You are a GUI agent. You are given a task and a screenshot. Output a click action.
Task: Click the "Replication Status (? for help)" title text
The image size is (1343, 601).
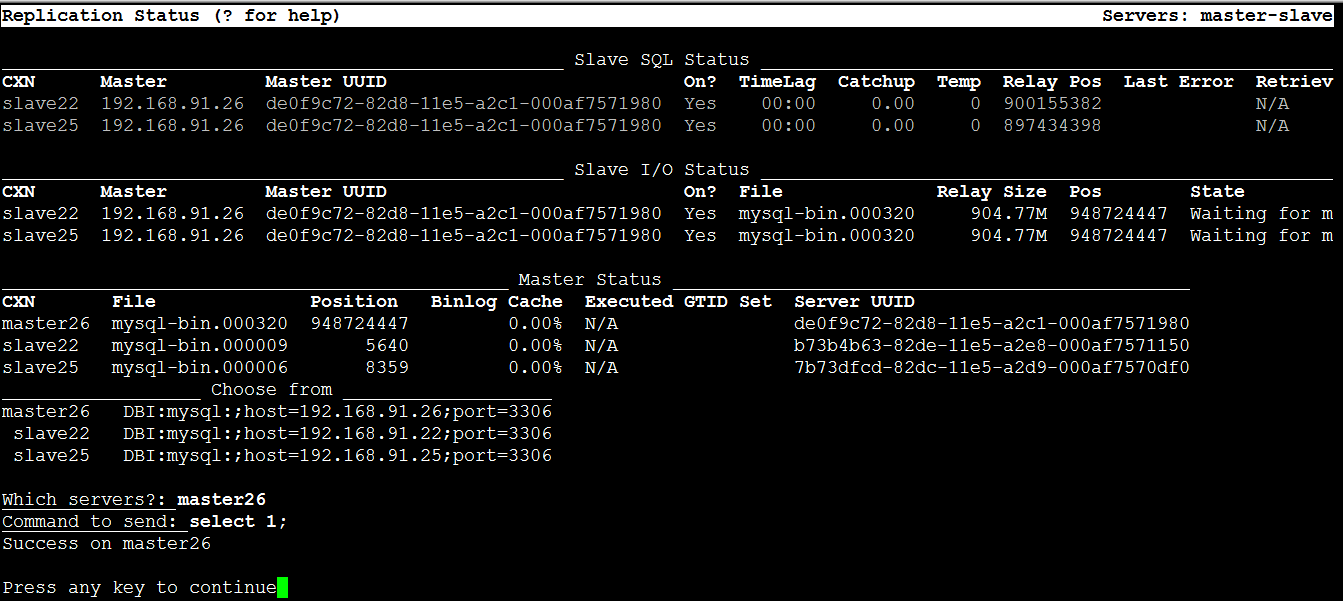(171, 16)
